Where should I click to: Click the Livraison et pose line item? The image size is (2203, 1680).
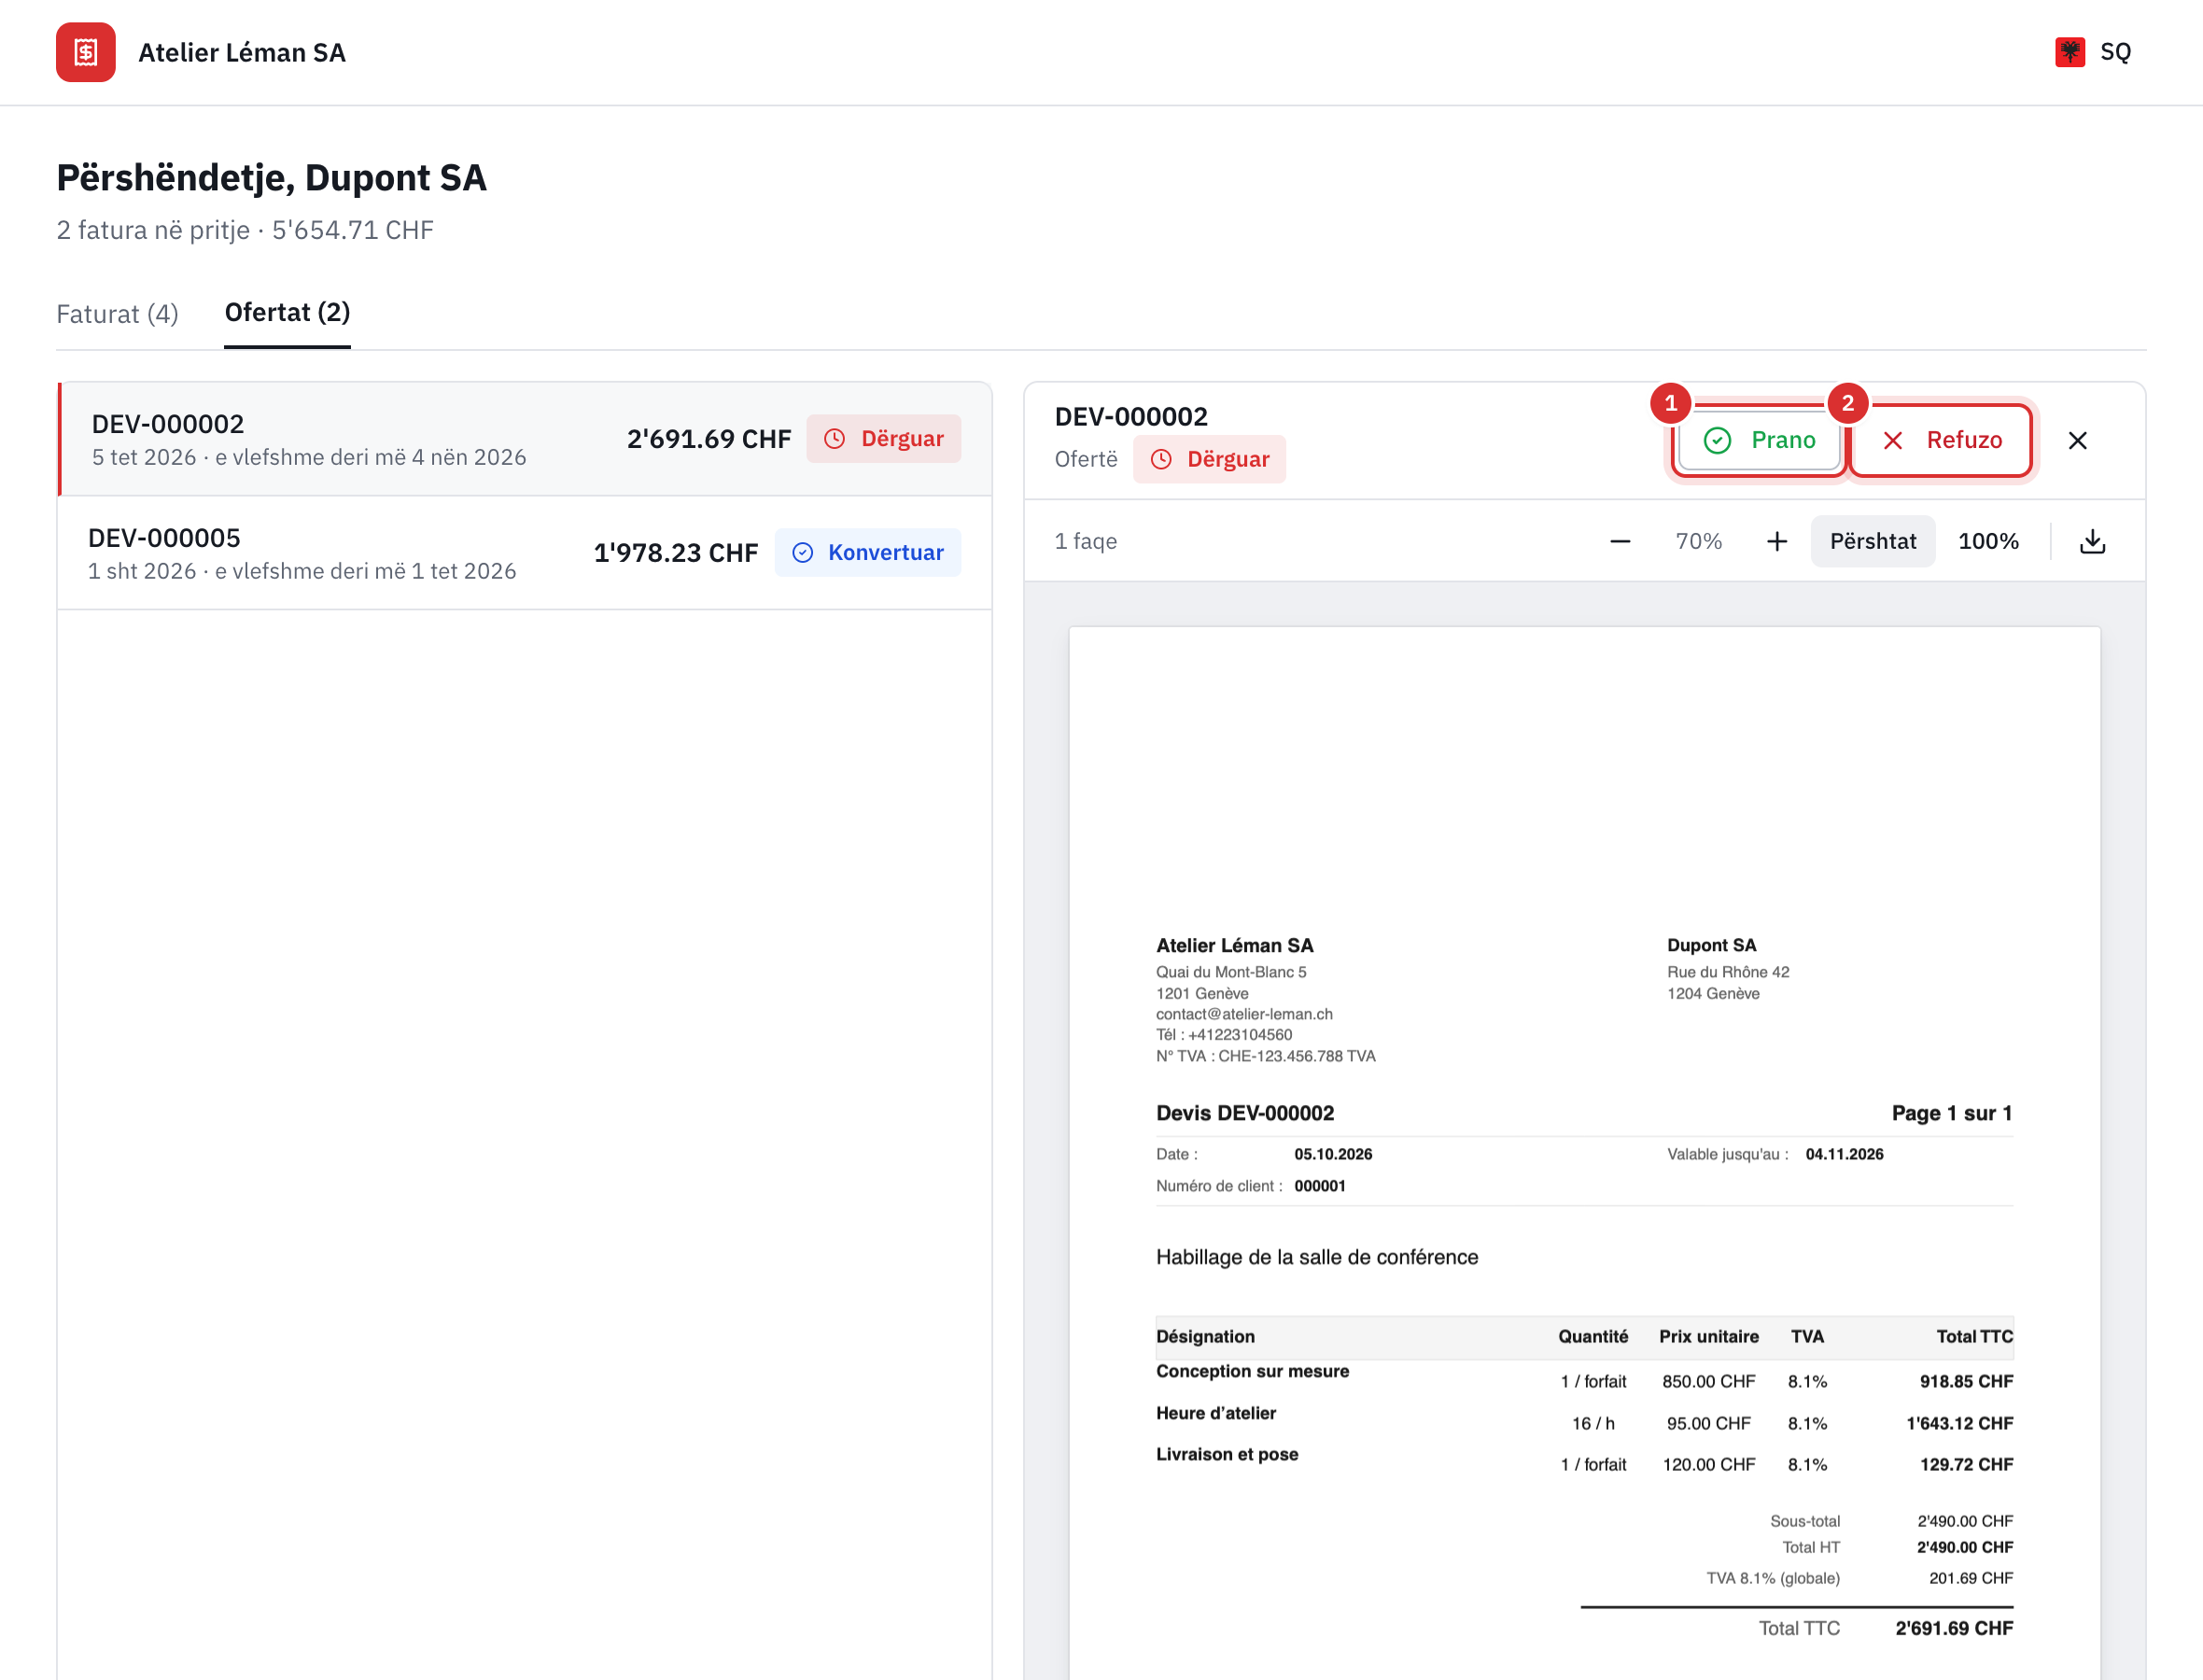[x=1227, y=1454]
